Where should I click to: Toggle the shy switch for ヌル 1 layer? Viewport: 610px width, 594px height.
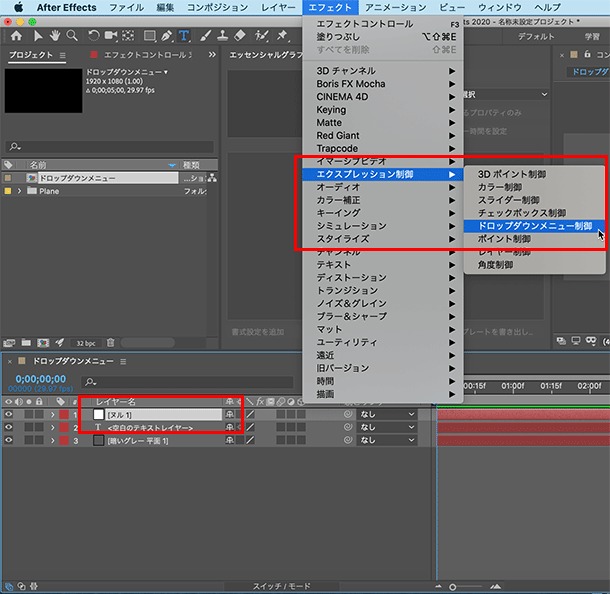pyautogui.click(x=230, y=414)
